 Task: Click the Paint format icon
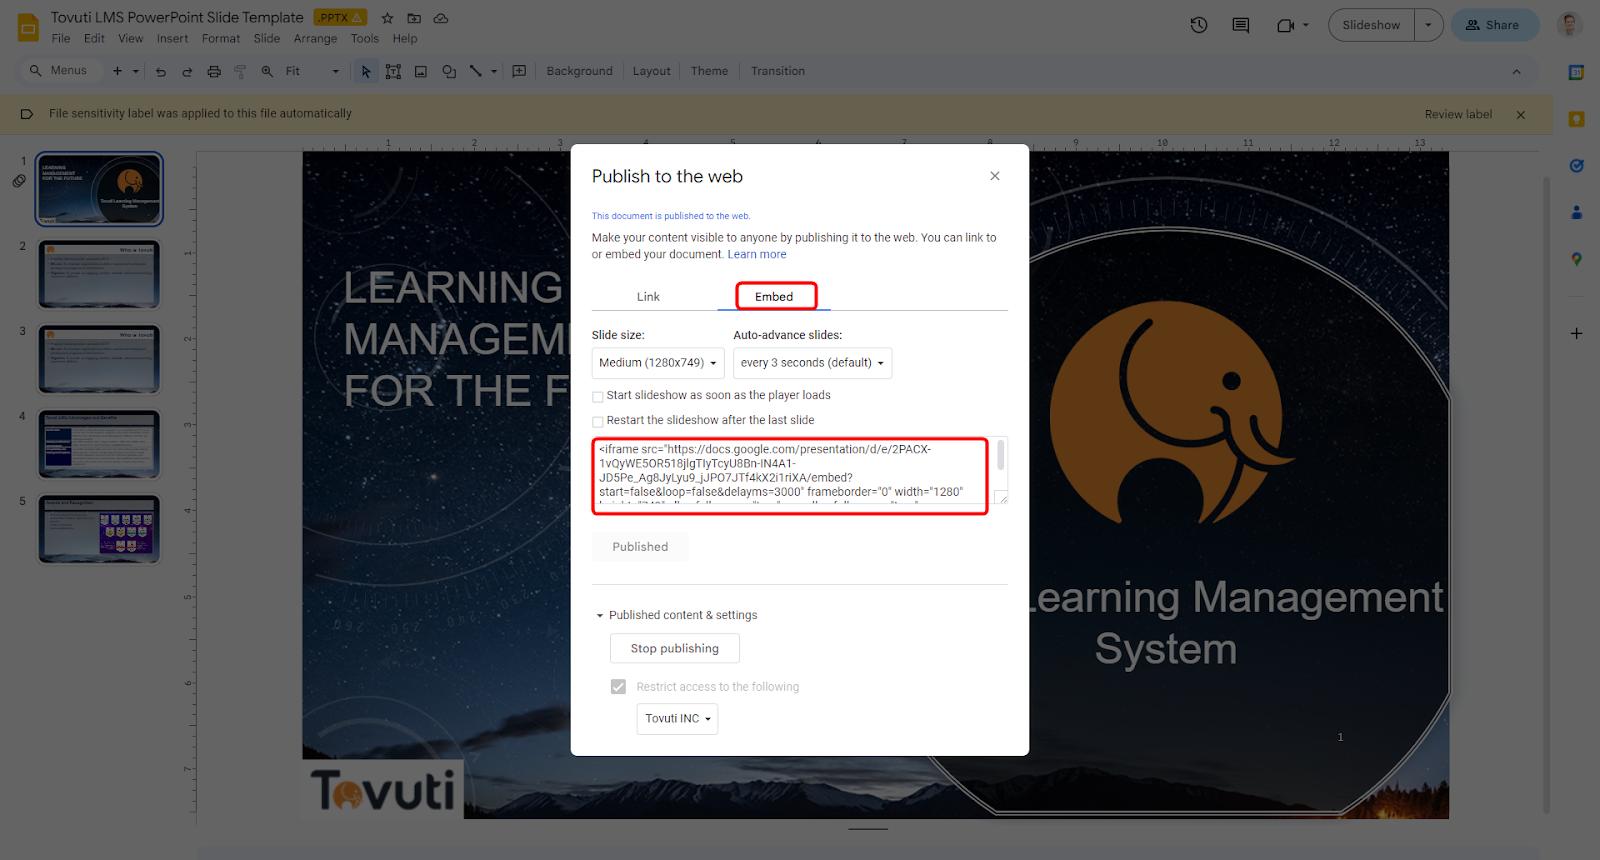(x=240, y=71)
